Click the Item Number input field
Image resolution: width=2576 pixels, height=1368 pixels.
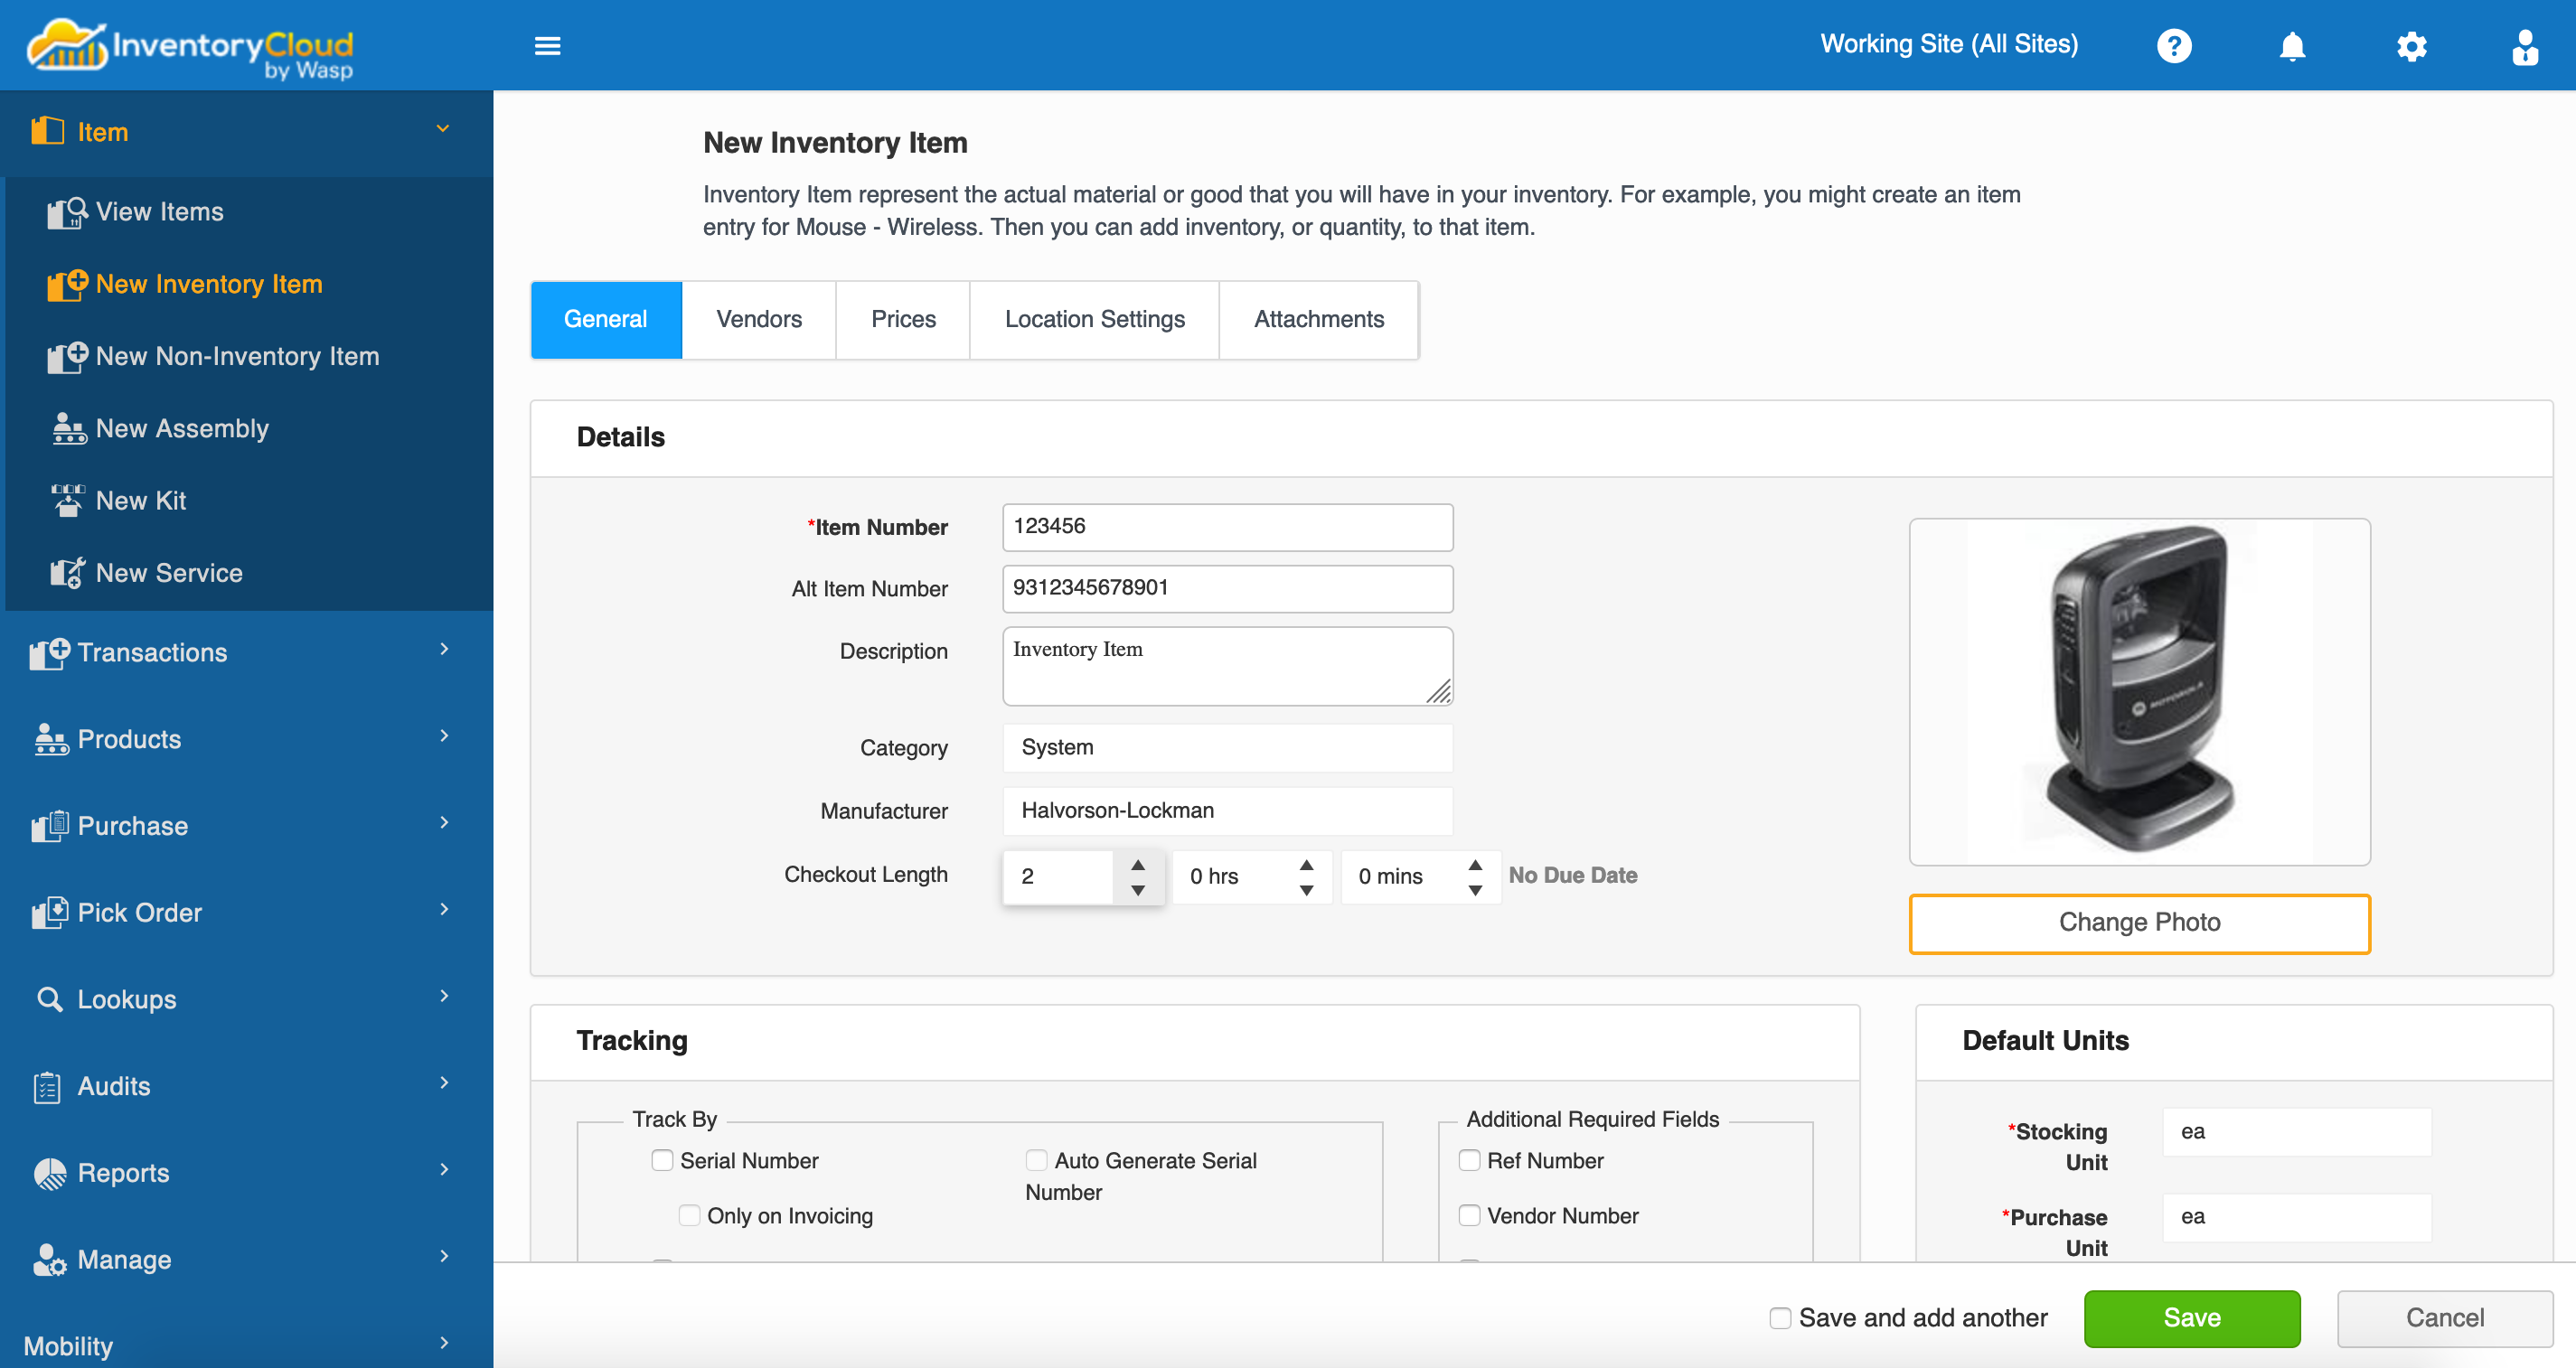pyautogui.click(x=1227, y=527)
